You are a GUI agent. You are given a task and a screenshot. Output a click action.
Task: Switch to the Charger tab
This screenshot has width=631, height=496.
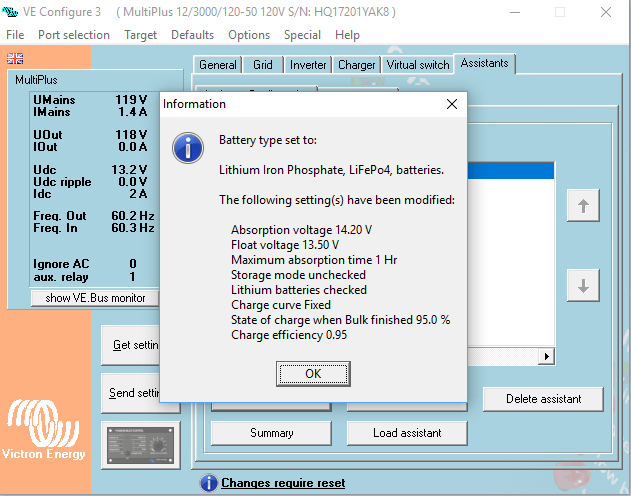(357, 65)
